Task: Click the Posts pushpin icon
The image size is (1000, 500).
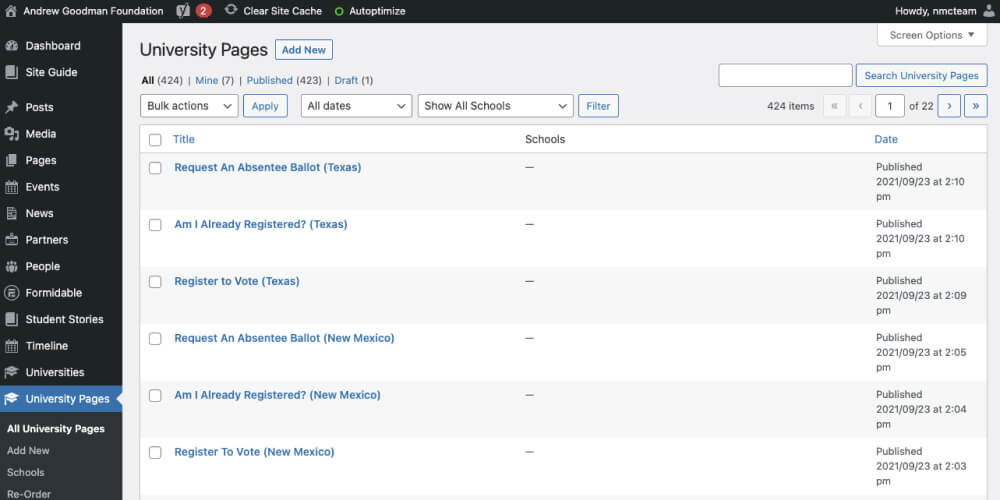Action: 11,107
